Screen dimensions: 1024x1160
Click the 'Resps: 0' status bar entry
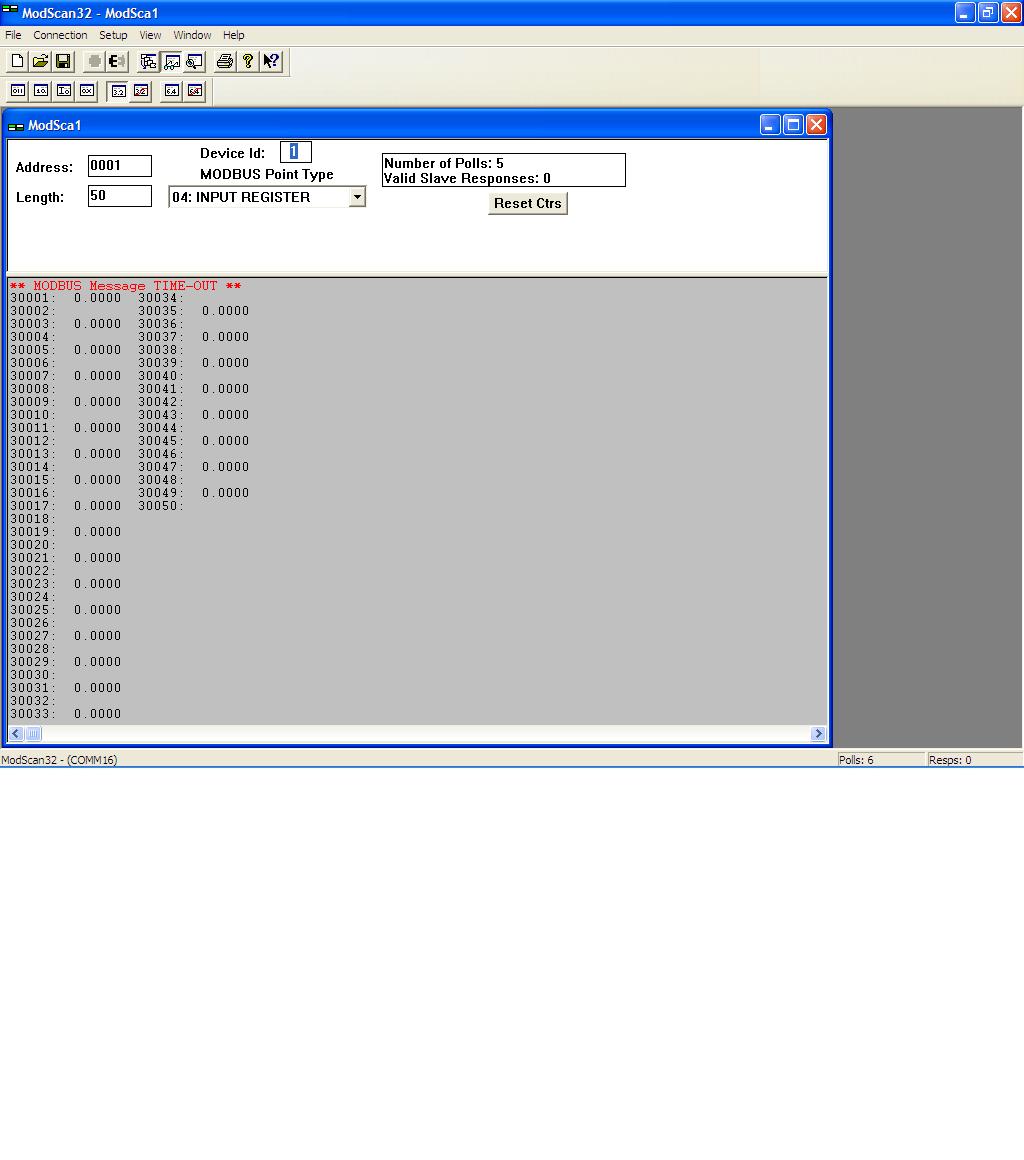[950, 760]
